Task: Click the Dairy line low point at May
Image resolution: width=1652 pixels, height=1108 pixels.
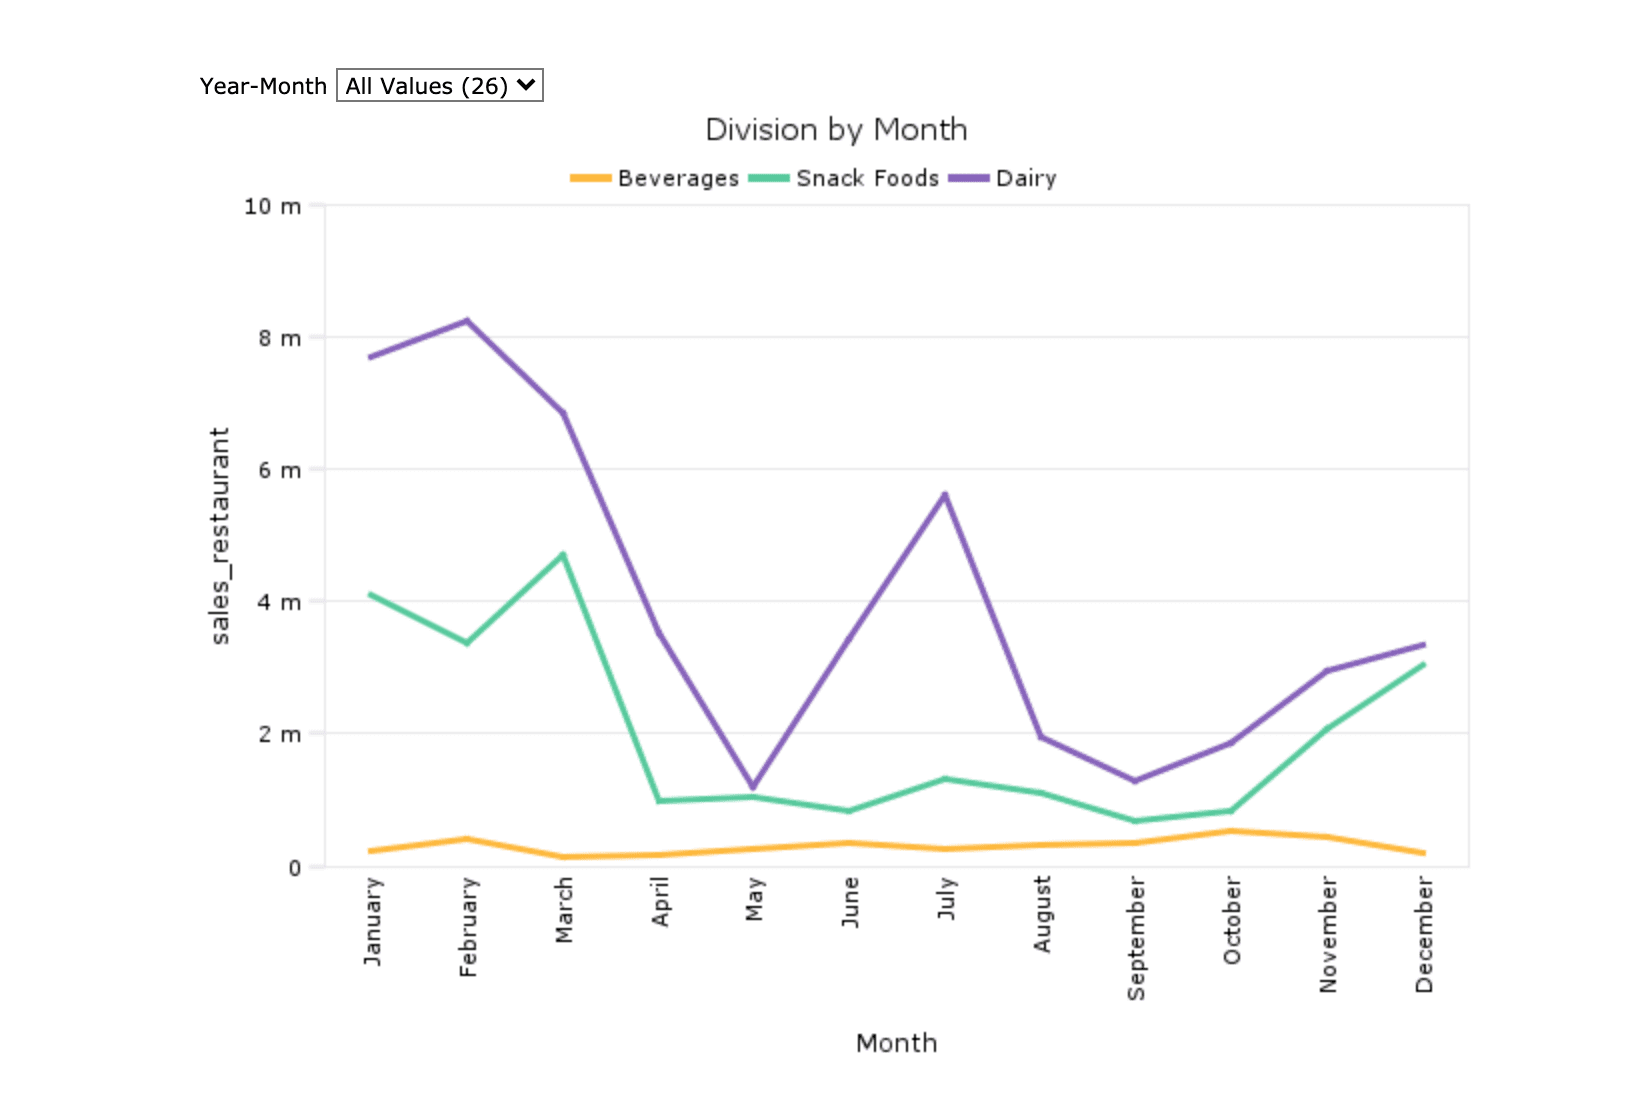Action: 753,788
